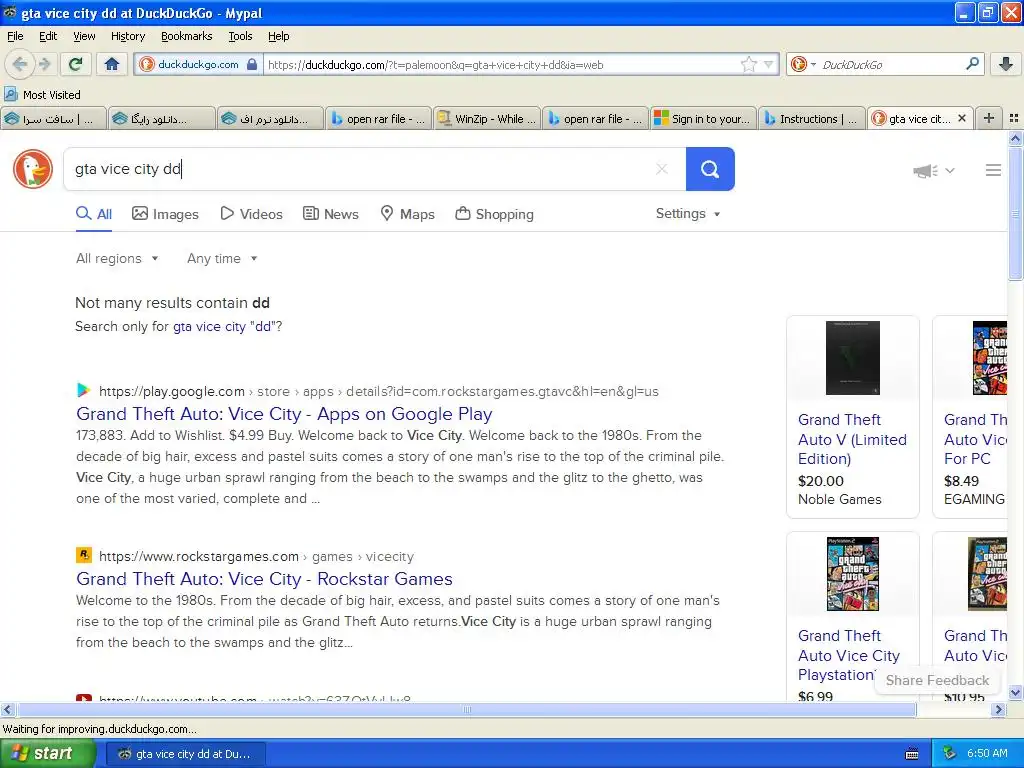Open the All regions dropdown

117,259
